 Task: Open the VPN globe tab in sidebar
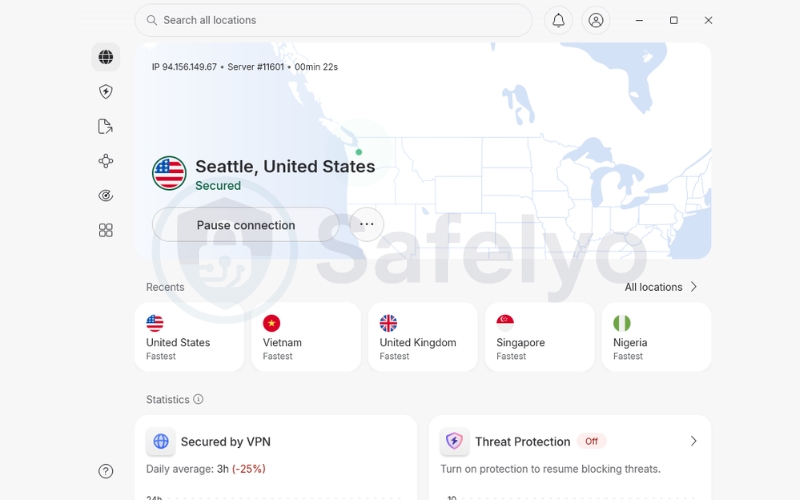click(x=106, y=57)
